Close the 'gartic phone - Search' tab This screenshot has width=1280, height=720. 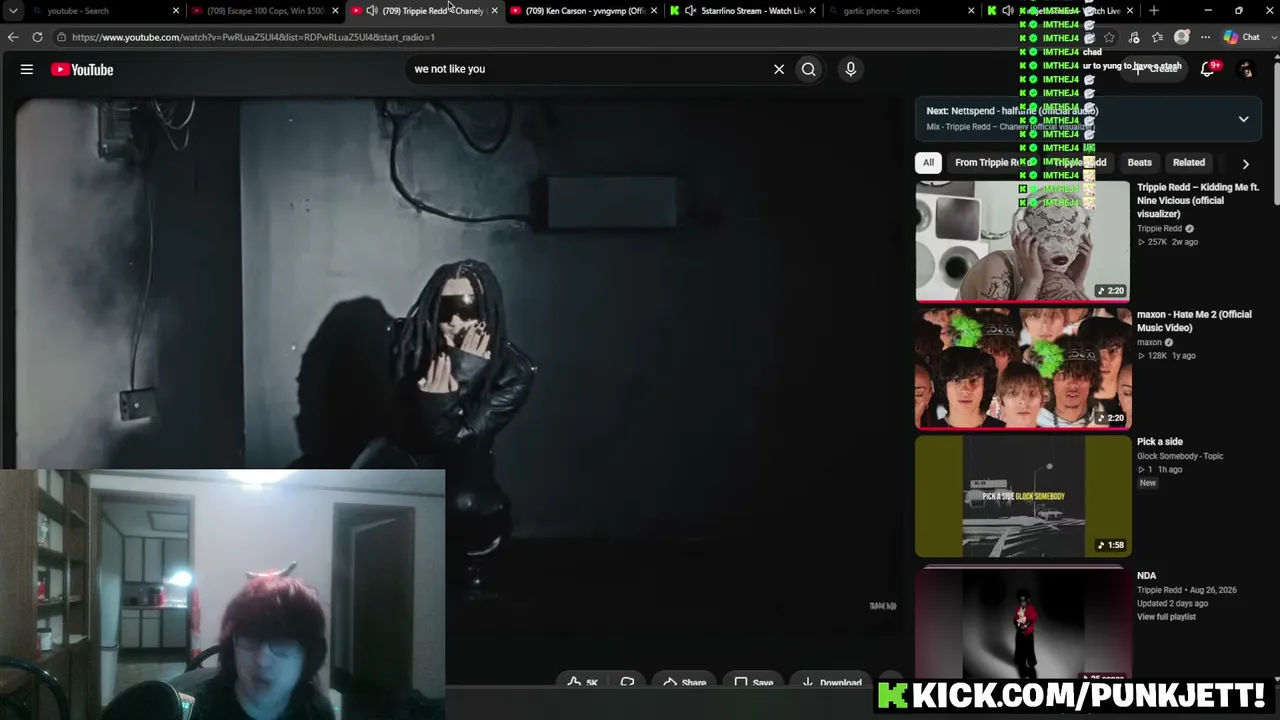click(971, 11)
